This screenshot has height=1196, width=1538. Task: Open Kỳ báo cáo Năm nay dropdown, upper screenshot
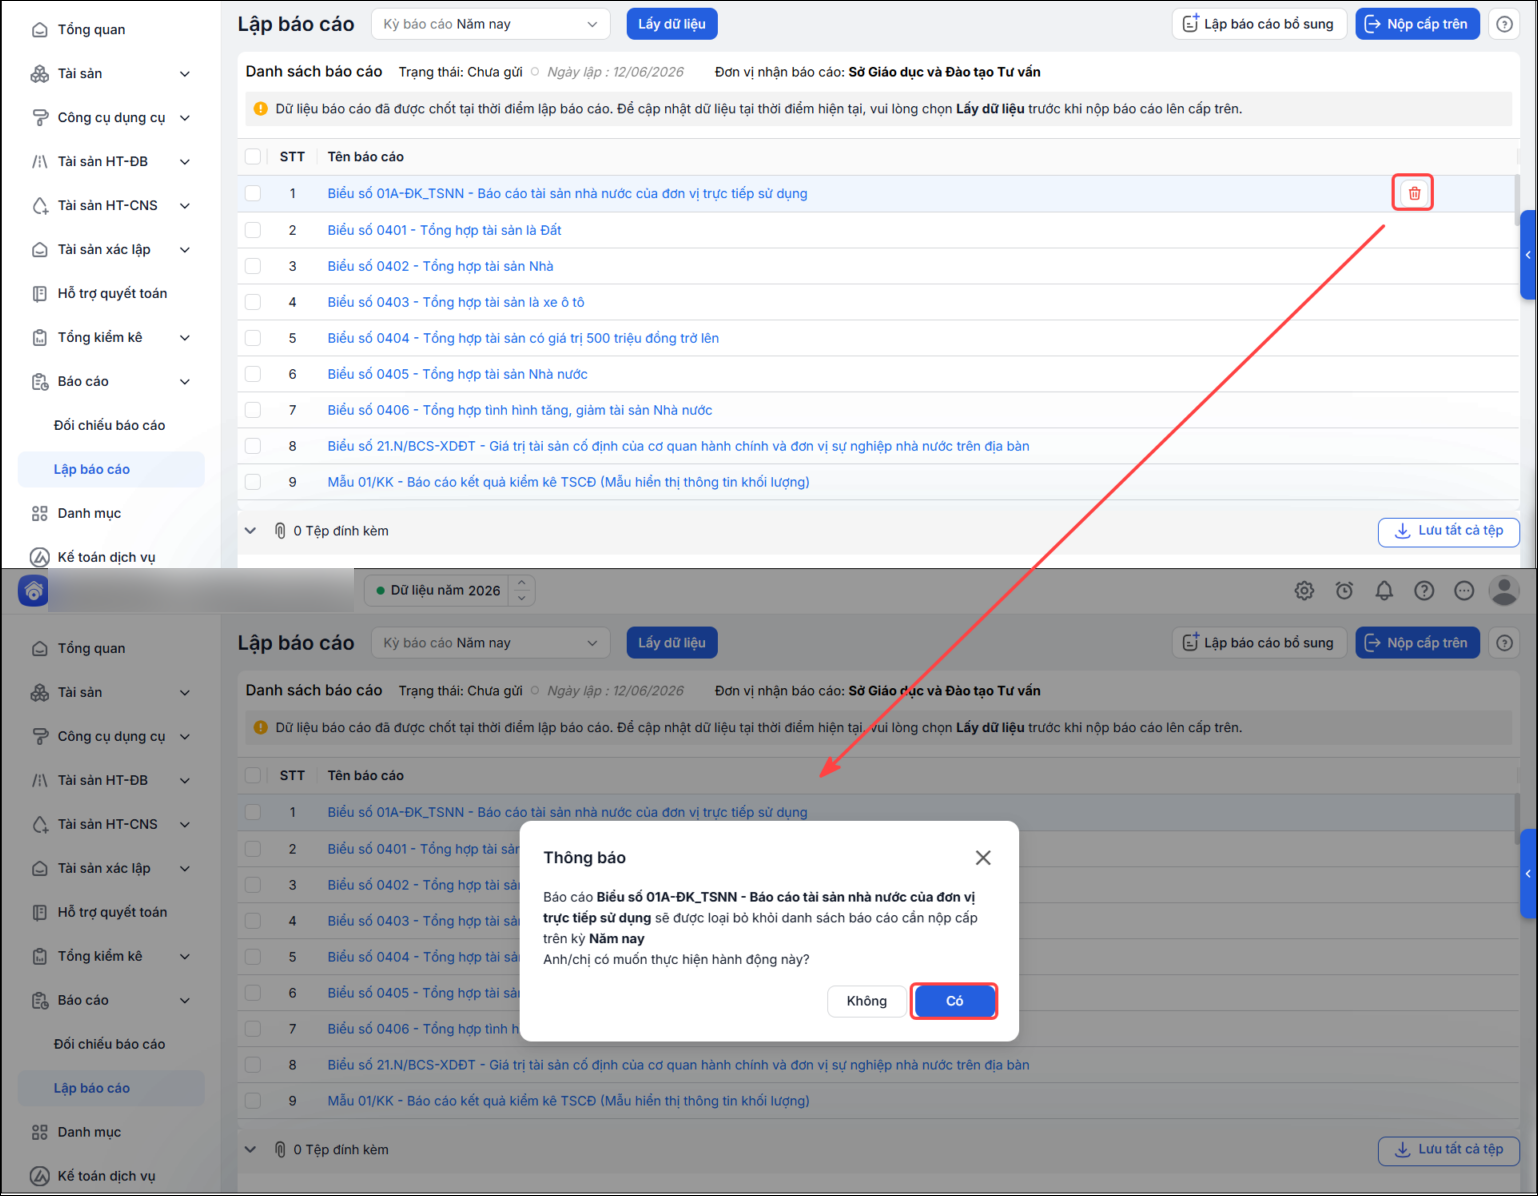[490, 24]
